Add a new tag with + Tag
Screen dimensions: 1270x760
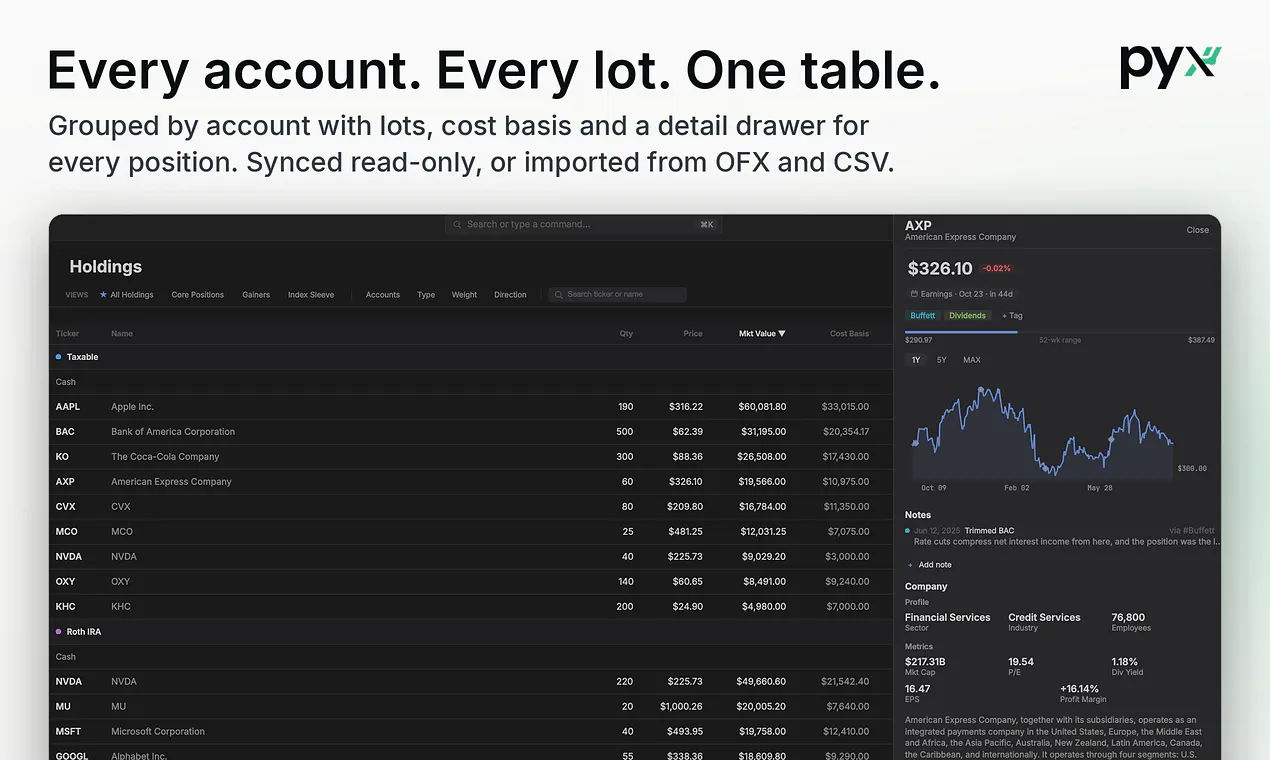pyautogui.click(x=1012, y=316)
